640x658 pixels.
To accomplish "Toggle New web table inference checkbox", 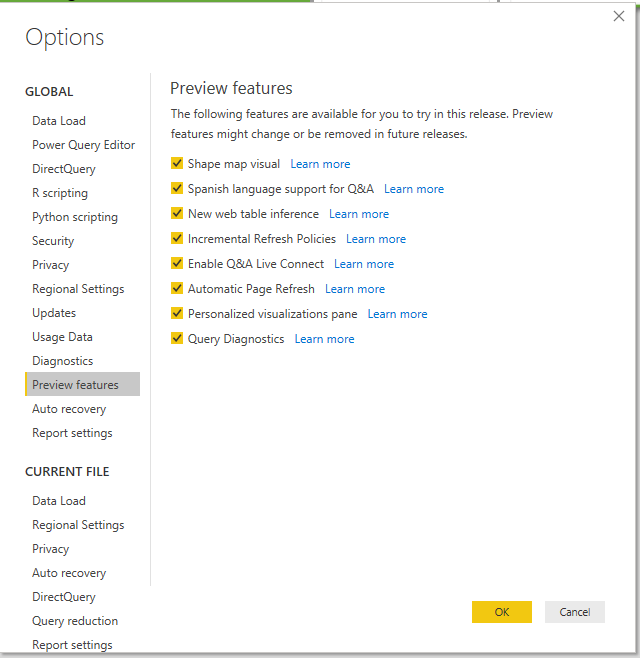I will point(177,213).
